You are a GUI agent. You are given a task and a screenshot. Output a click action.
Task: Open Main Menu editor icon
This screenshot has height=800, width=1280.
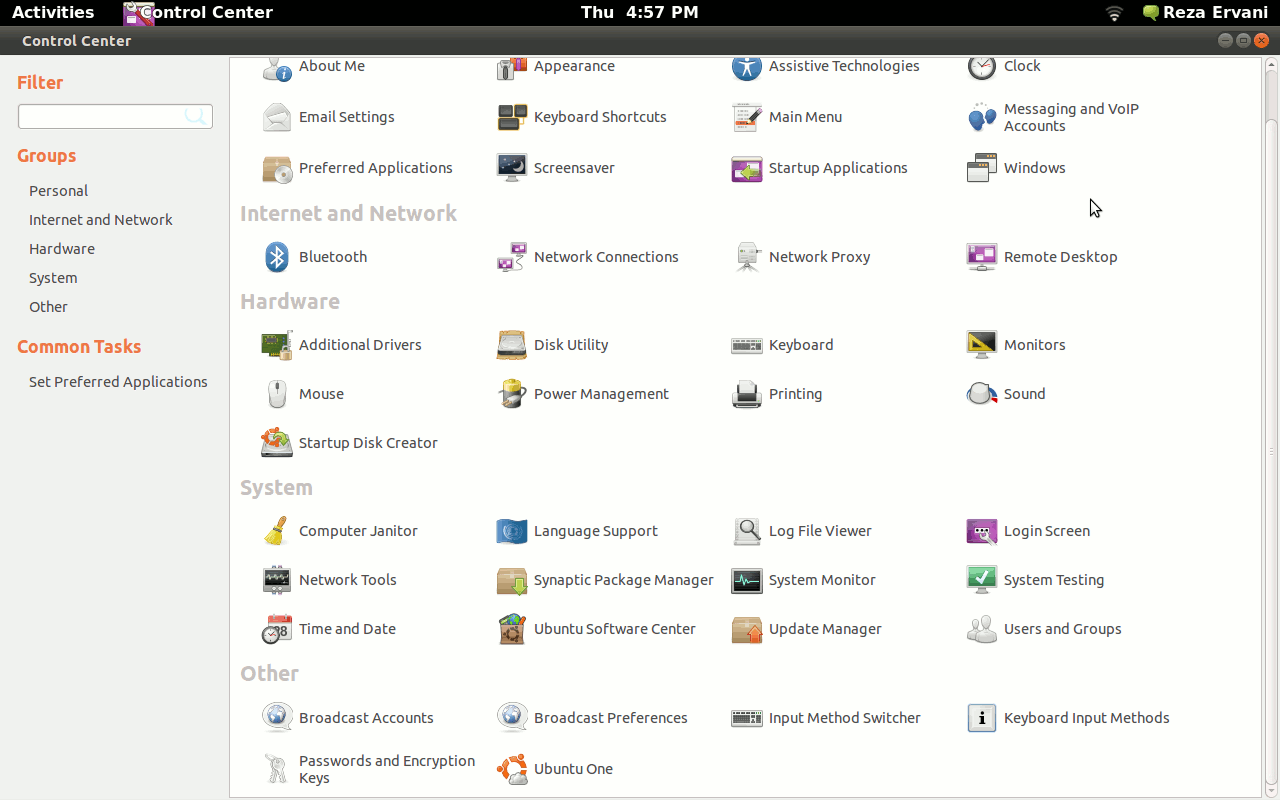pyautogui.click(x=747, y=117)
